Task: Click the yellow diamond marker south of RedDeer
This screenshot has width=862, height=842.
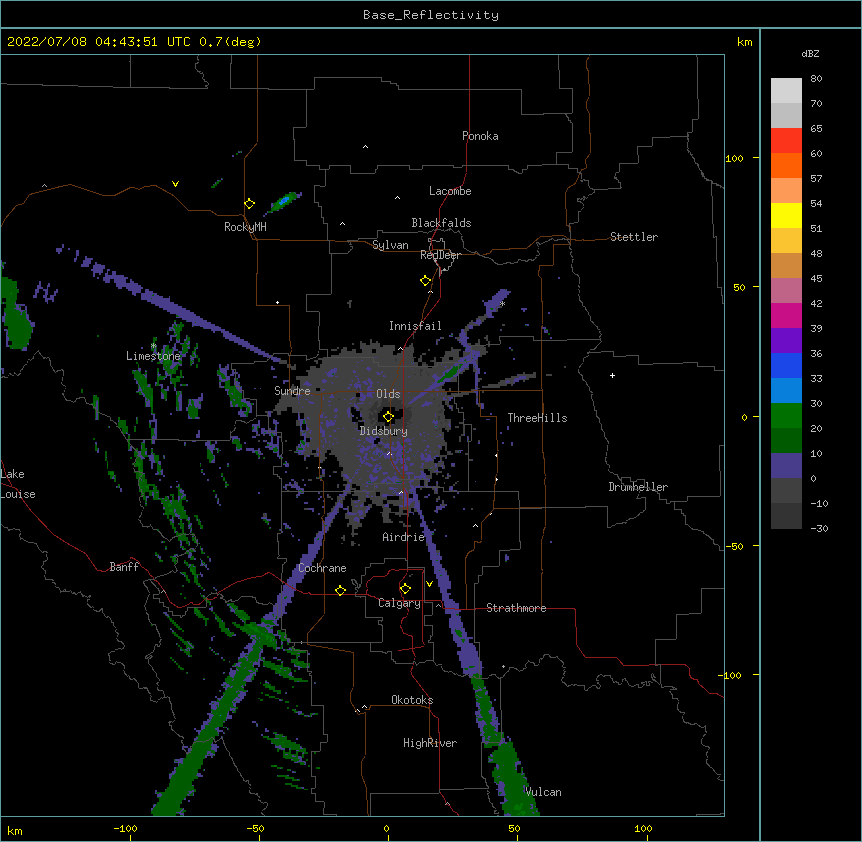Action: (426, 281)
